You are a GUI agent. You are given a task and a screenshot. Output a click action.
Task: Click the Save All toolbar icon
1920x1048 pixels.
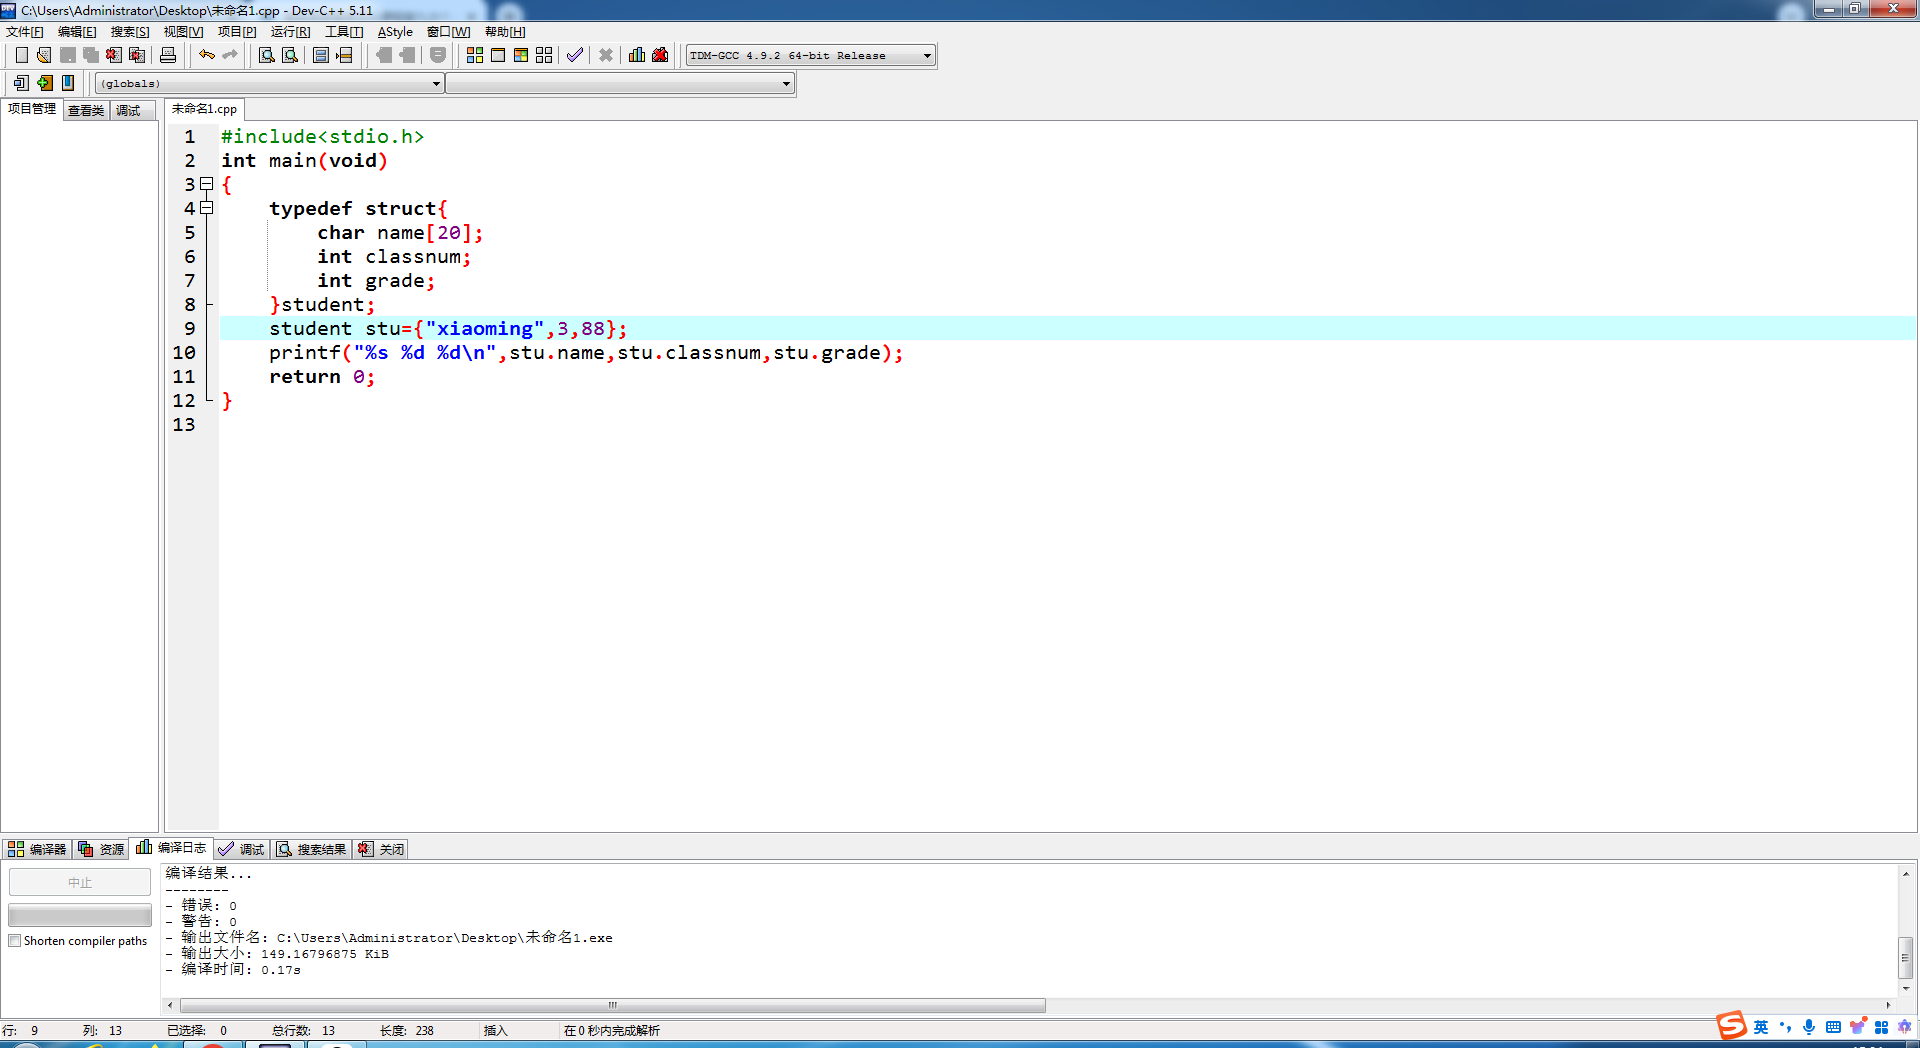point(90,55)
